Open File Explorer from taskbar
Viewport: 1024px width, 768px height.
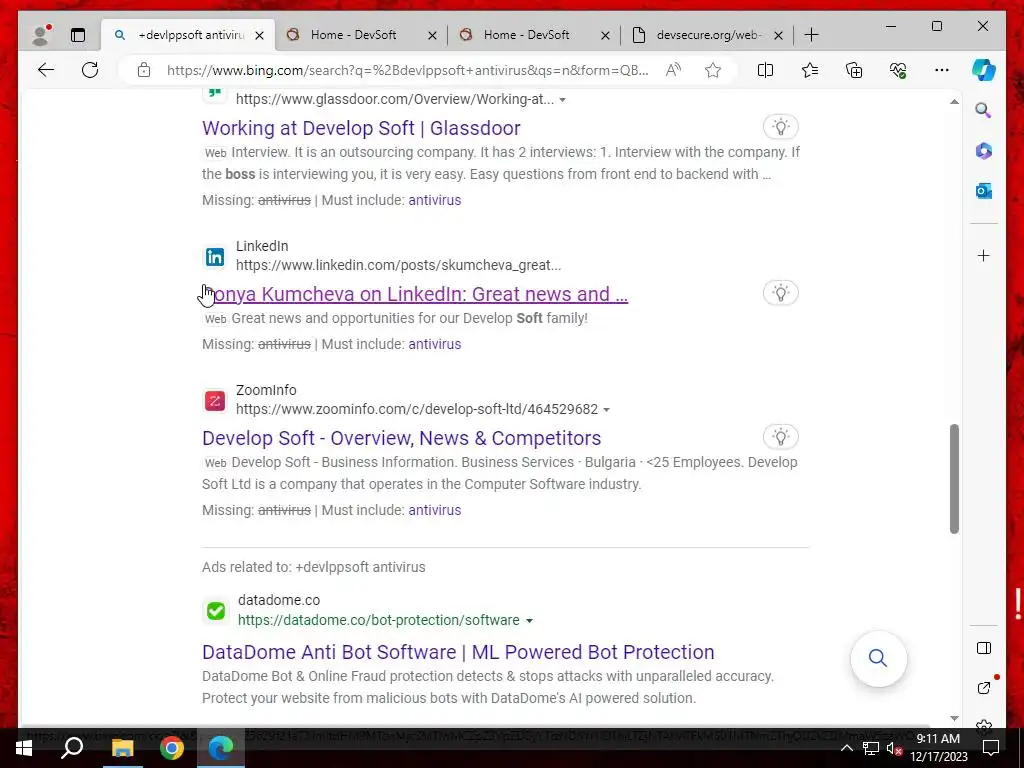click(x=122, y=748)
